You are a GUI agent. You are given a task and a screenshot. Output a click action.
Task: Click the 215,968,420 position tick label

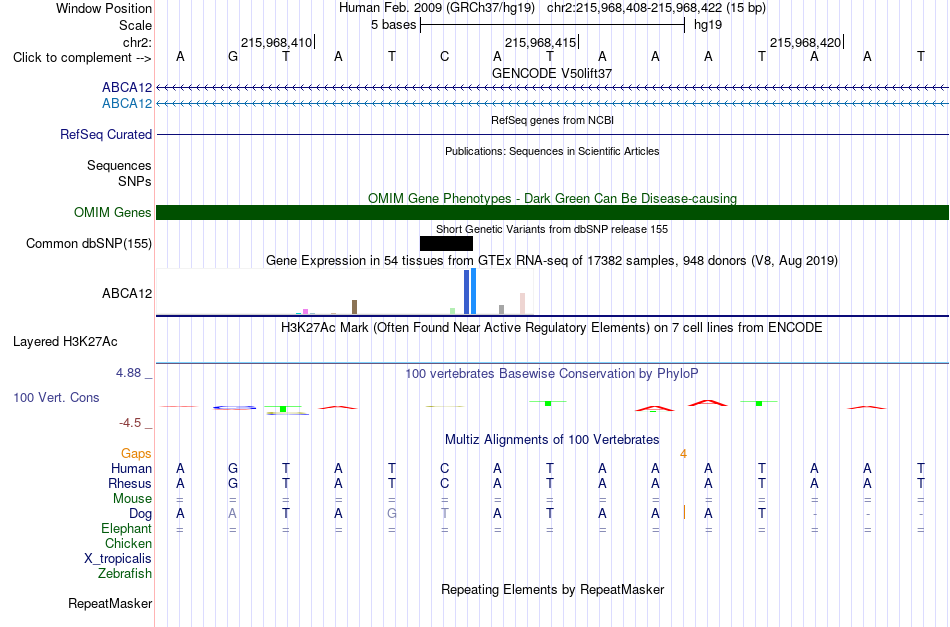point(805,42)
